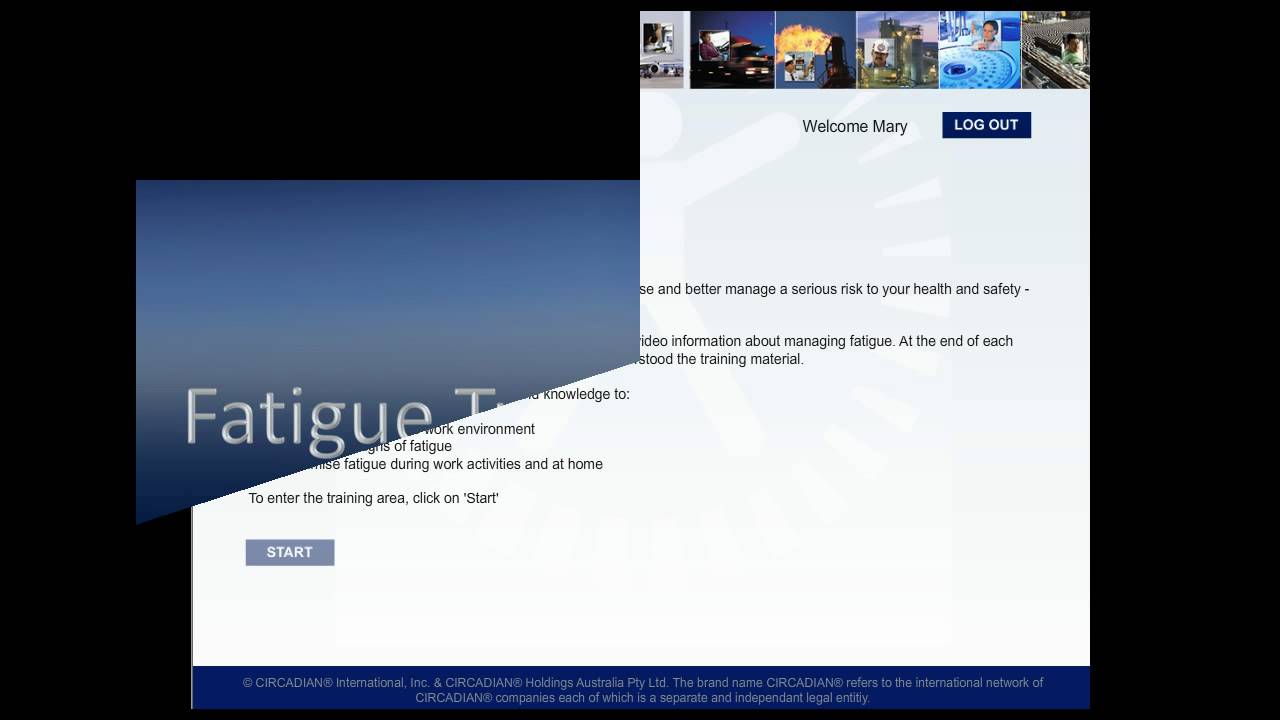
Task: Click the CIRCADIAN copyright footer text
Action: (x=642, y=690)
